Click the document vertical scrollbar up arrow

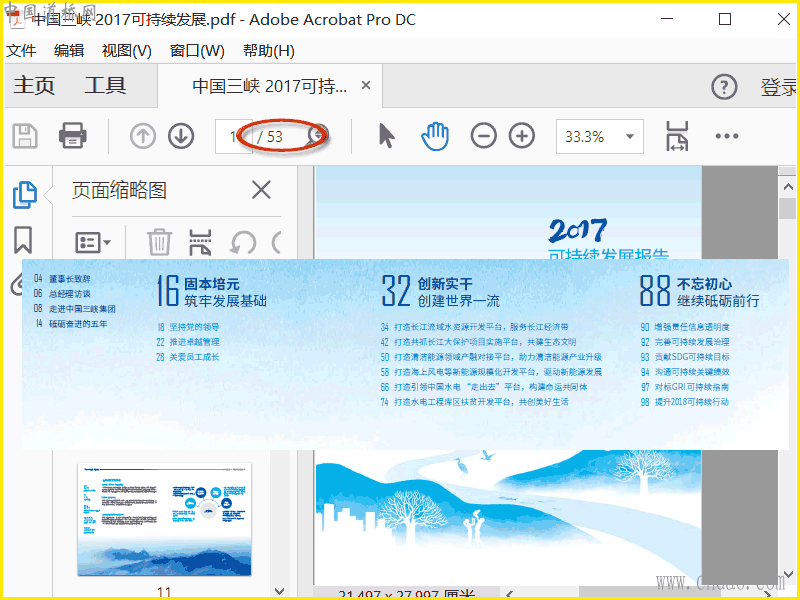click(x=788, y=187)
